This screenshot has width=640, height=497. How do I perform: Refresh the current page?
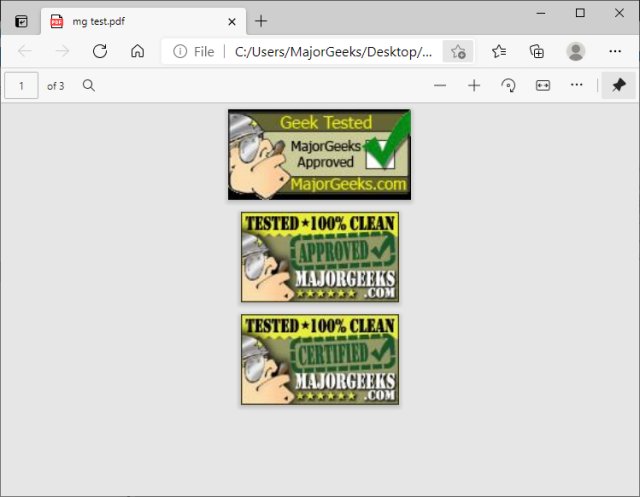(100, 51)
